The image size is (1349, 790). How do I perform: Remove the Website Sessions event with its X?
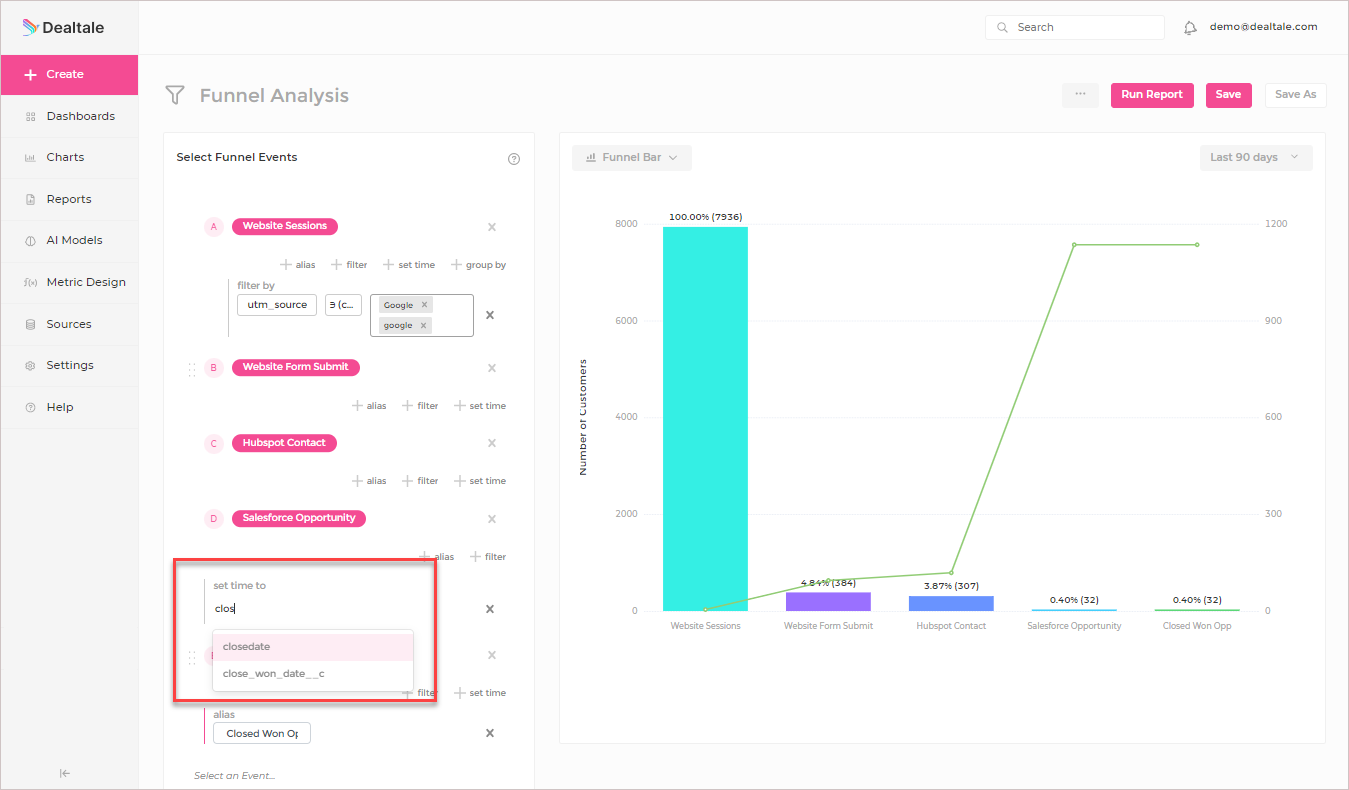(492, 227)
